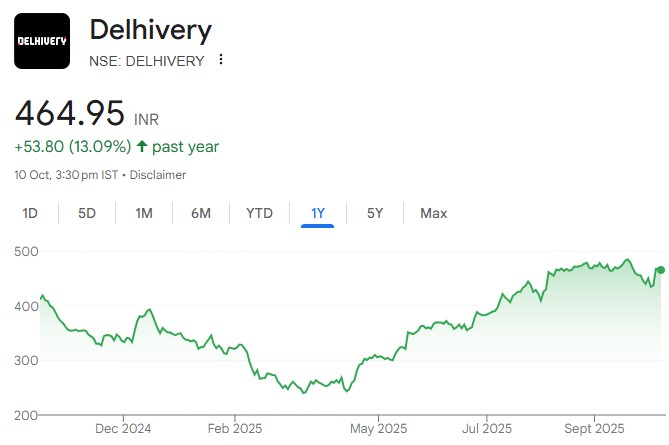Select the 1D time range tab

click(30, 213)
